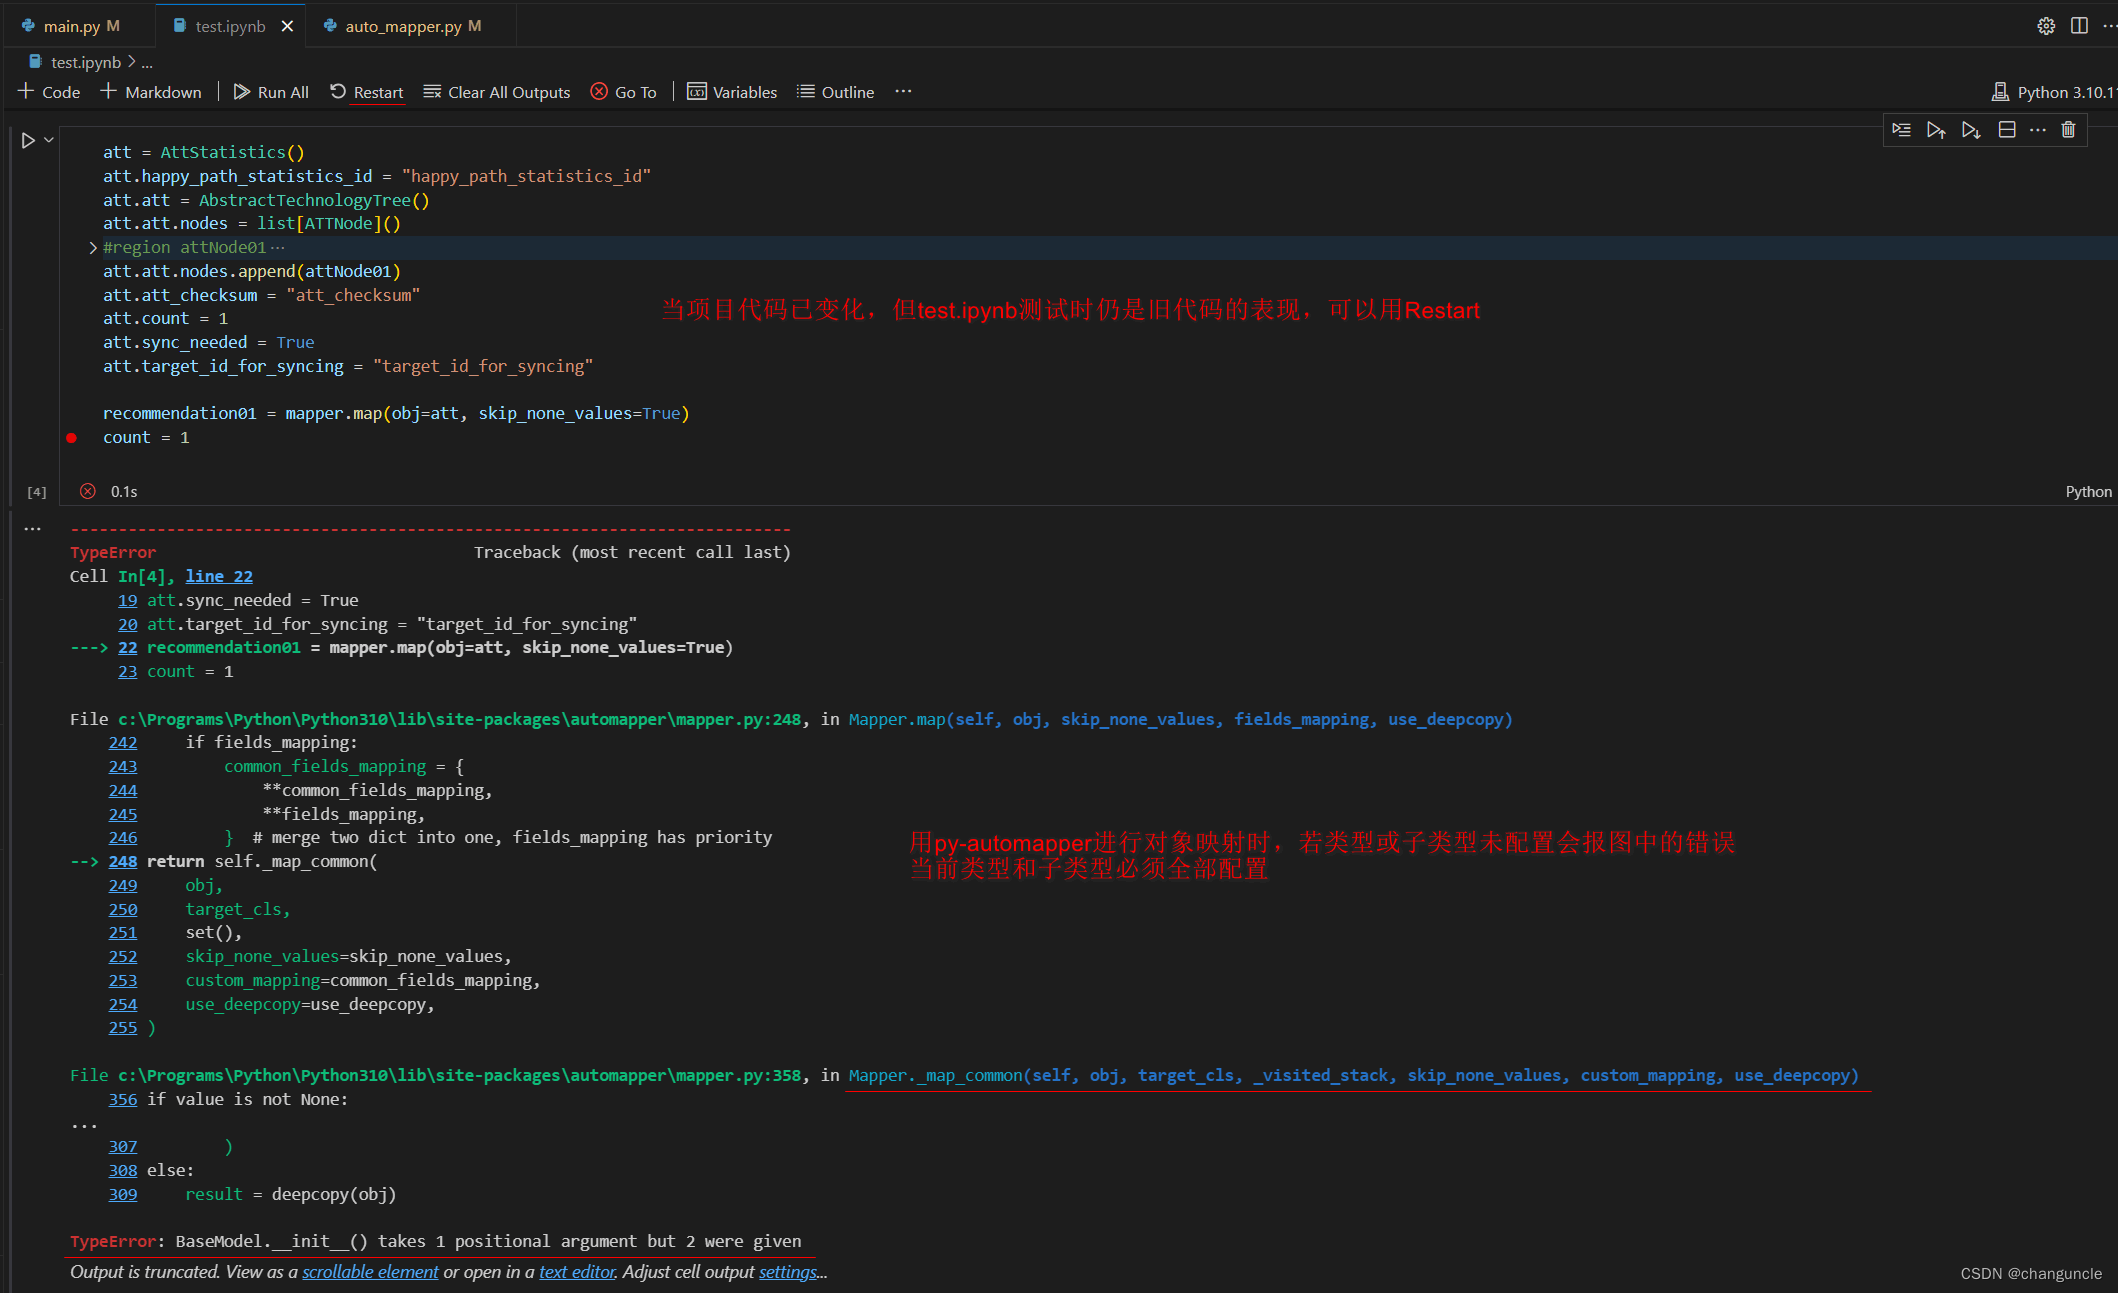Click split editor layout icon
Viewport: 2118px width, 1293px height.
click(x=2079, y=26)
